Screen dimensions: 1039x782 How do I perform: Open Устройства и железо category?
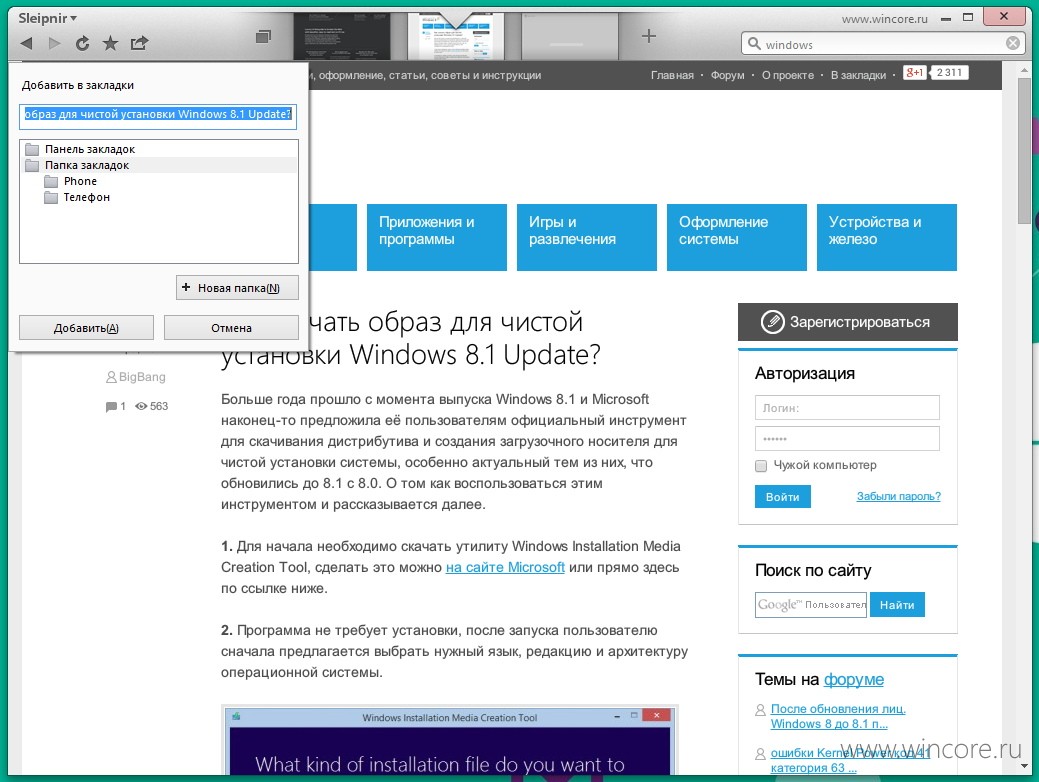click(x=887, y=237)
